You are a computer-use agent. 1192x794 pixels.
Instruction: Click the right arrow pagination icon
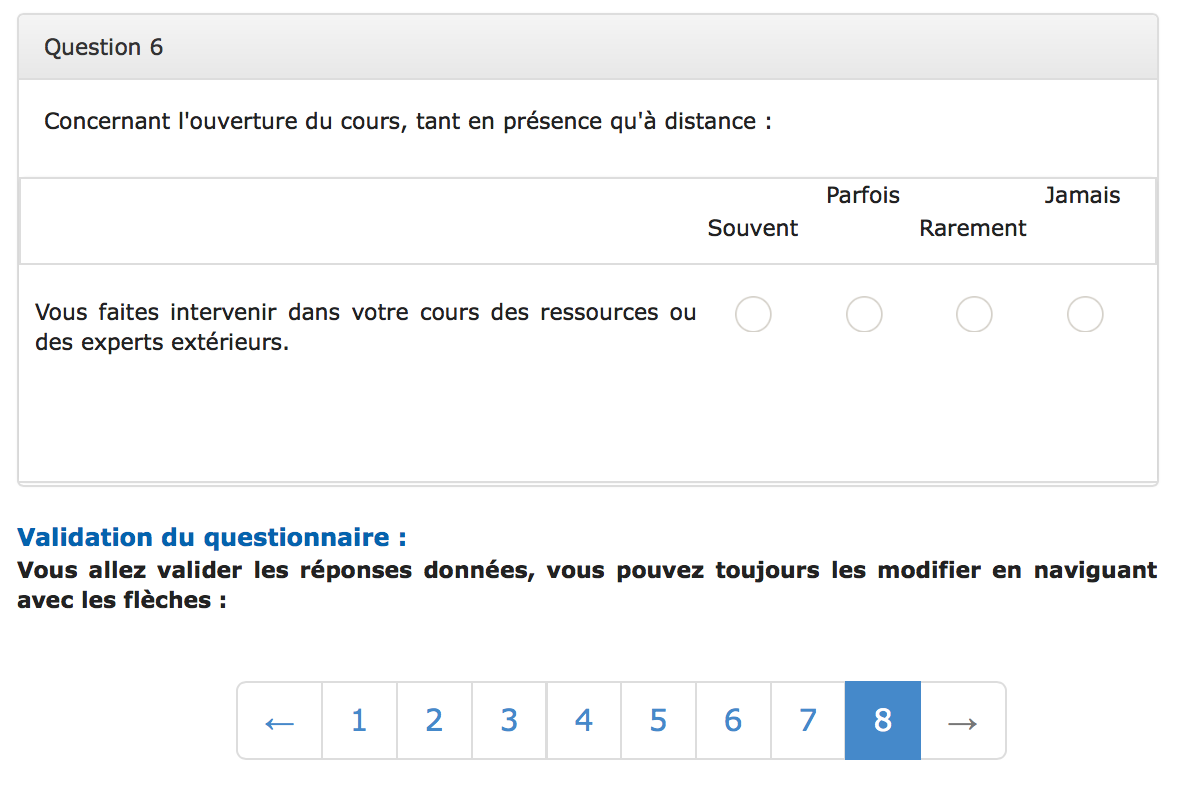click(962, 720)
